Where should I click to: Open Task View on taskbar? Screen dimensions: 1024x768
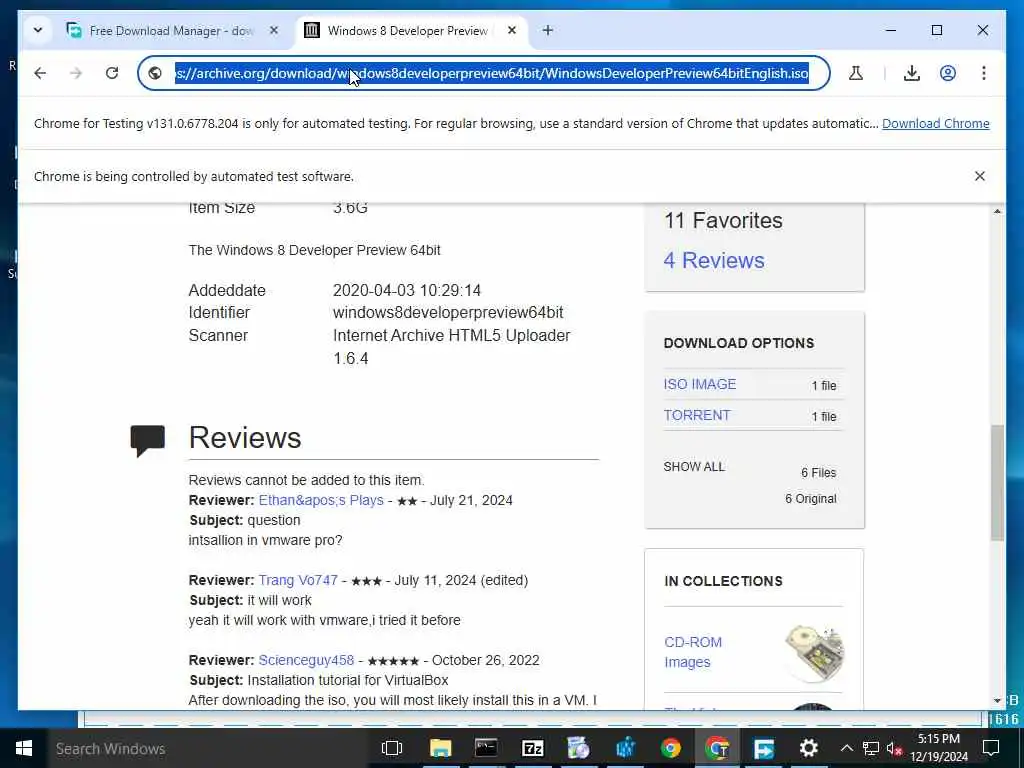coord(392,748)
